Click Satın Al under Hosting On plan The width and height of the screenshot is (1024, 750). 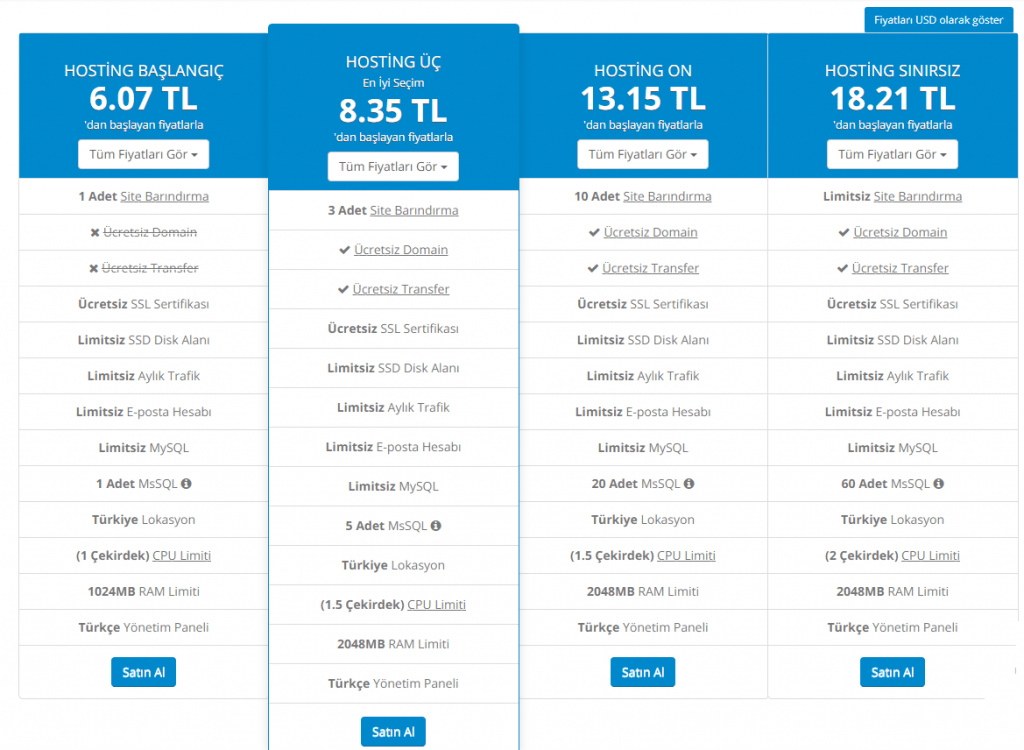click(x=642, y=672)
